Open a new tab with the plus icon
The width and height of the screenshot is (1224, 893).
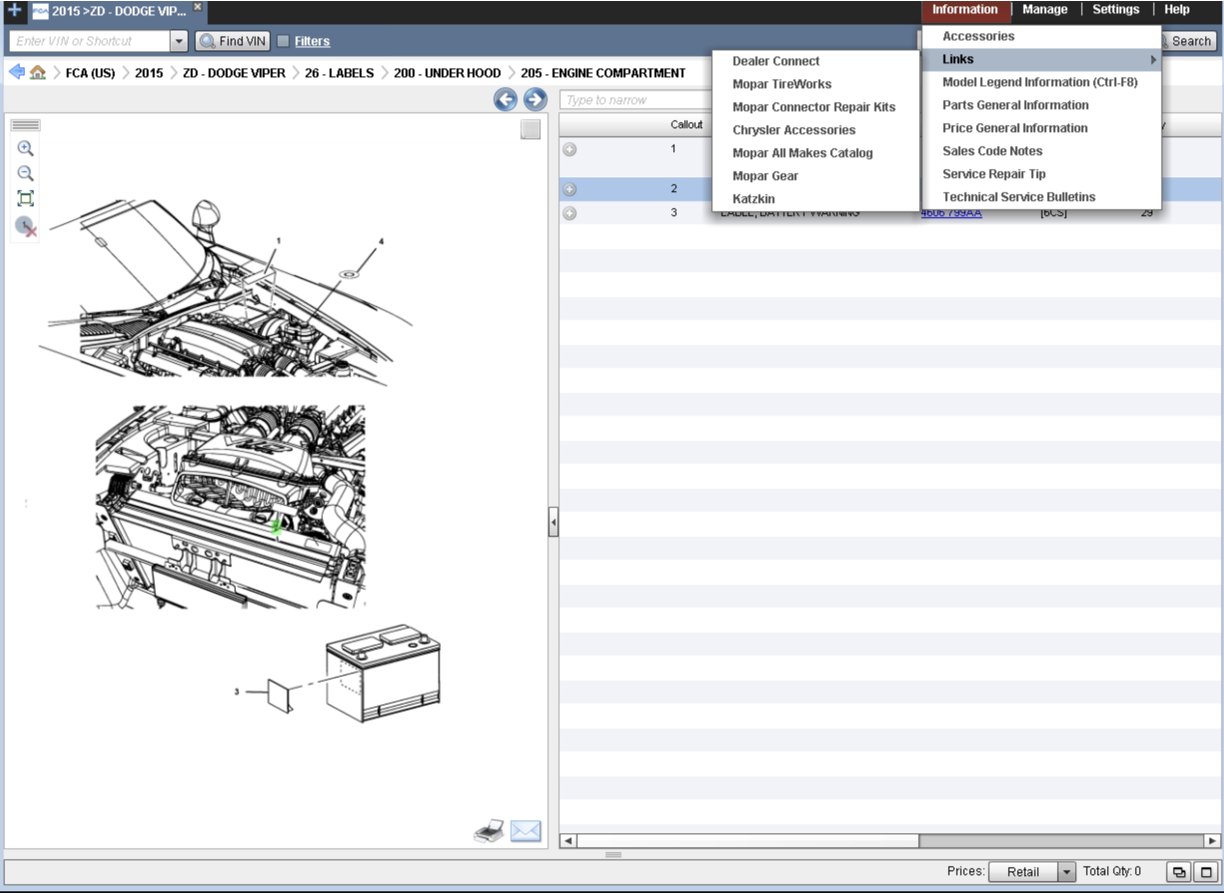point(14,10)
